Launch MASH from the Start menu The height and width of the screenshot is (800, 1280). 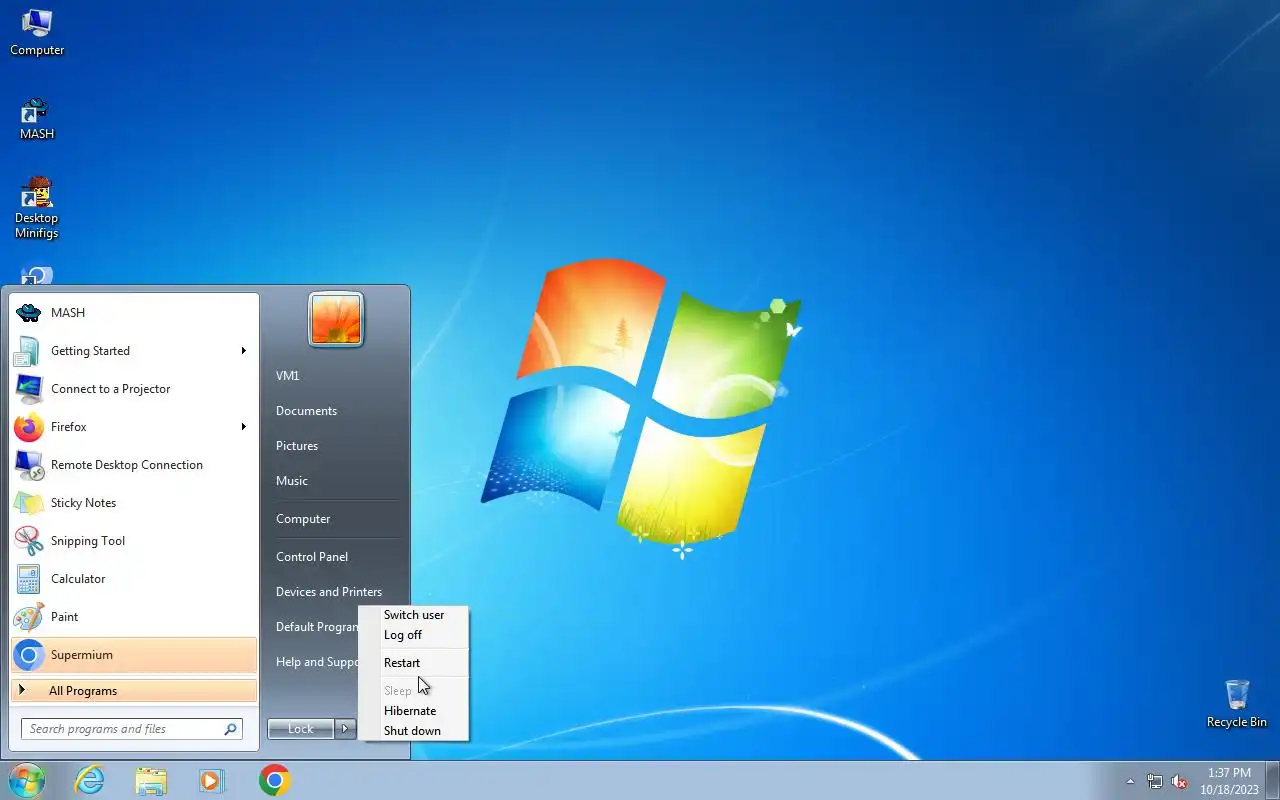point(134,313)
